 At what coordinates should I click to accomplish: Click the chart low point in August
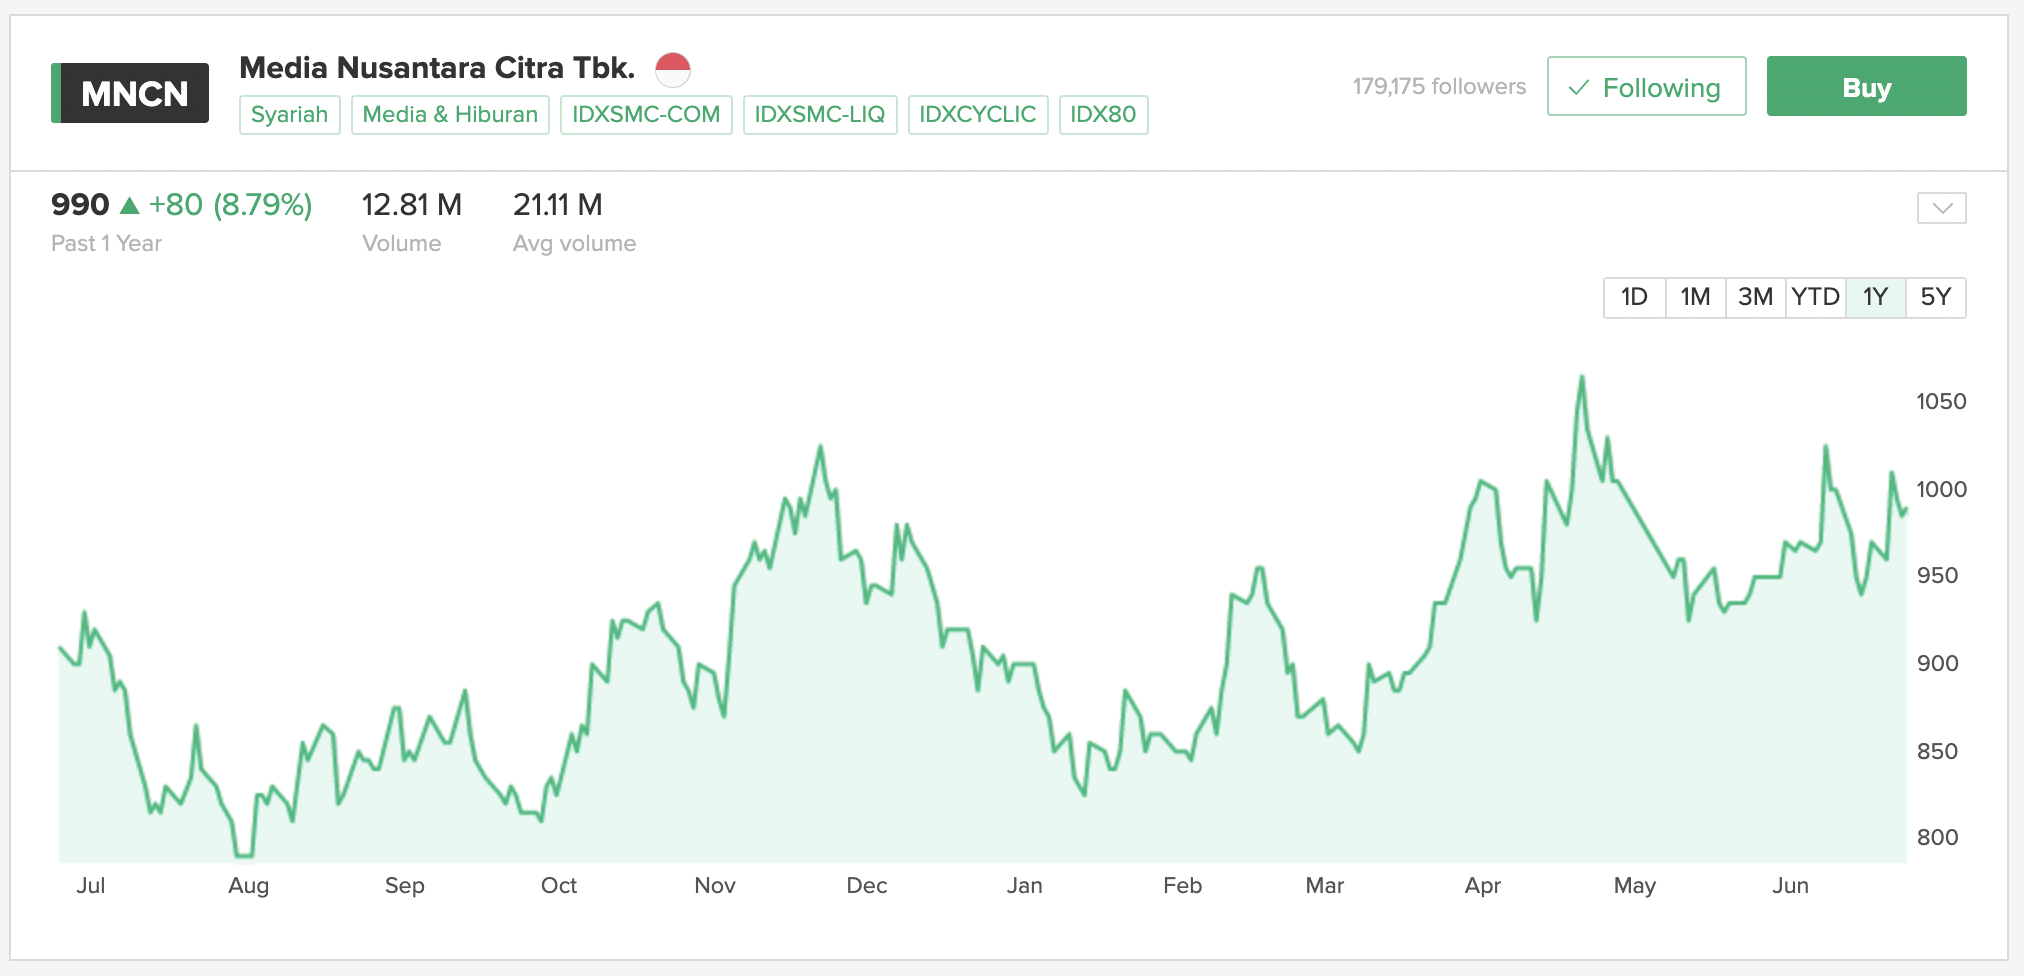coord(243,856)
